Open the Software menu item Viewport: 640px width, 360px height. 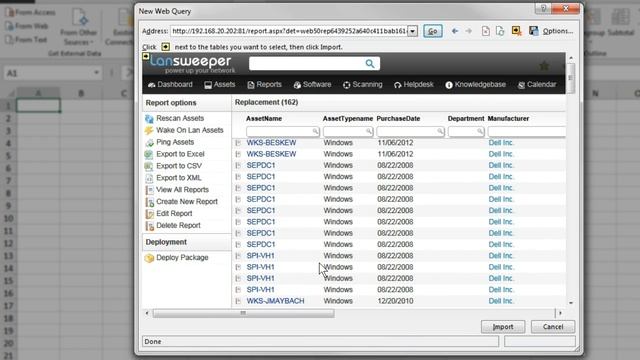[x=312, y=84]
